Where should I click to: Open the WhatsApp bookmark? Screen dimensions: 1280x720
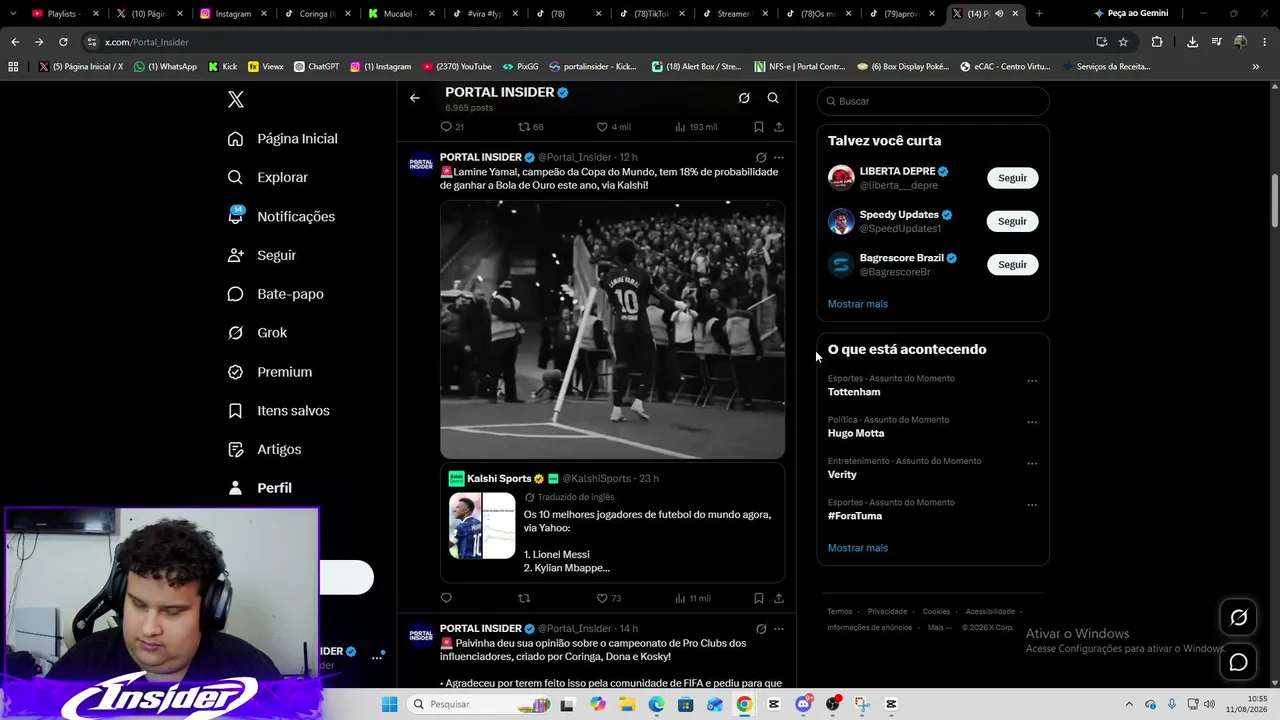tap(165, 67)
